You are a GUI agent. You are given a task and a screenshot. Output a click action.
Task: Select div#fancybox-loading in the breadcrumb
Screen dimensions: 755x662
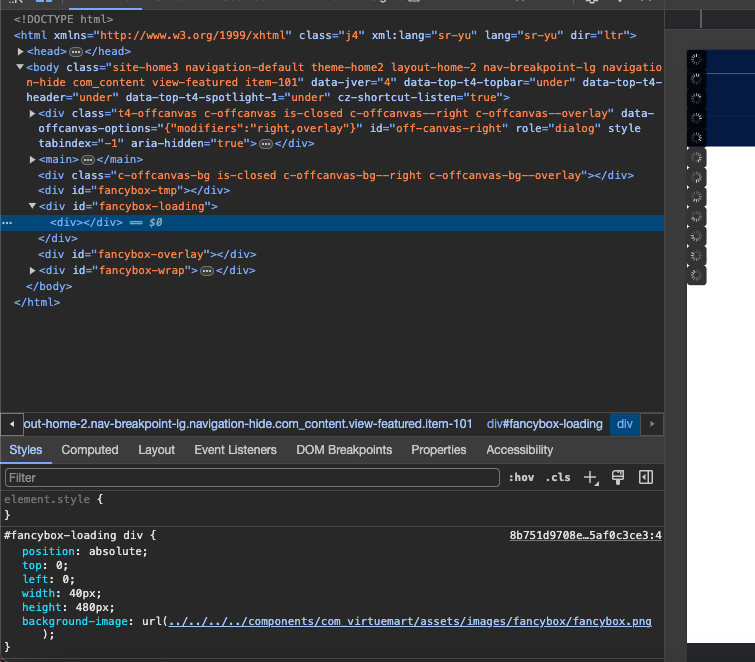[545, 424]
